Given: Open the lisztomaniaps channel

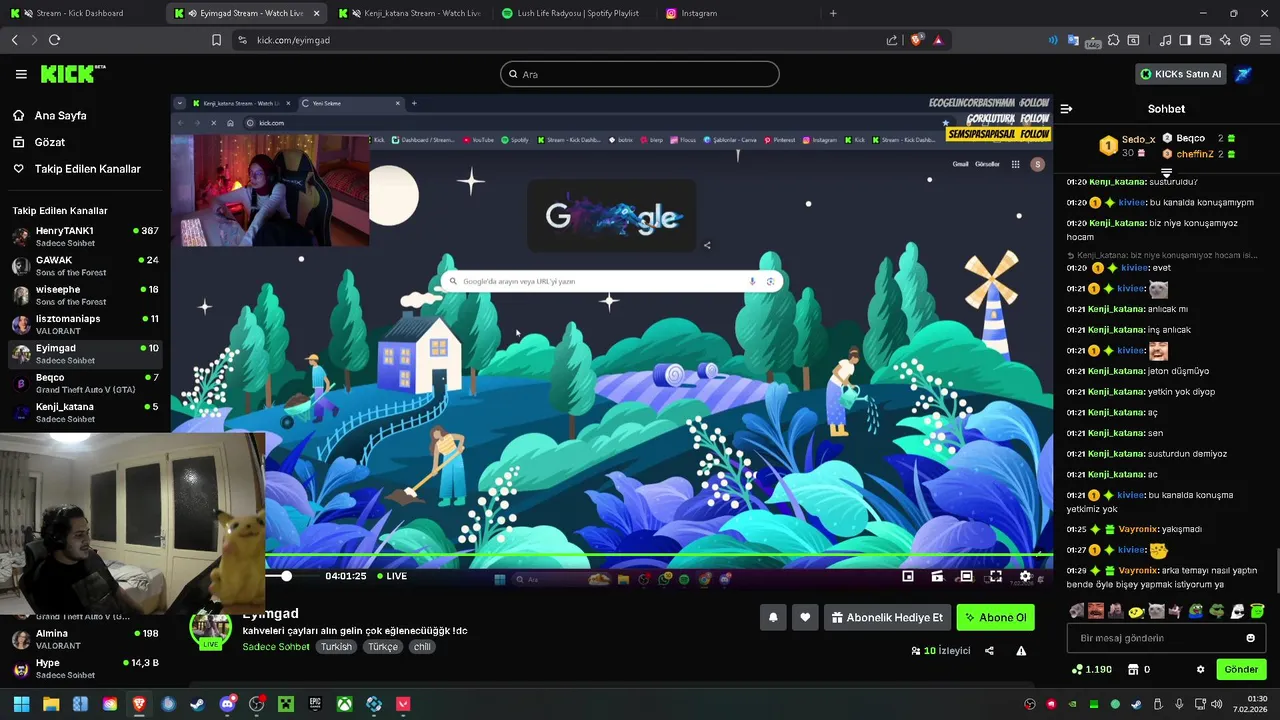Looking at the screenshot, I should [x=85, y=324].
